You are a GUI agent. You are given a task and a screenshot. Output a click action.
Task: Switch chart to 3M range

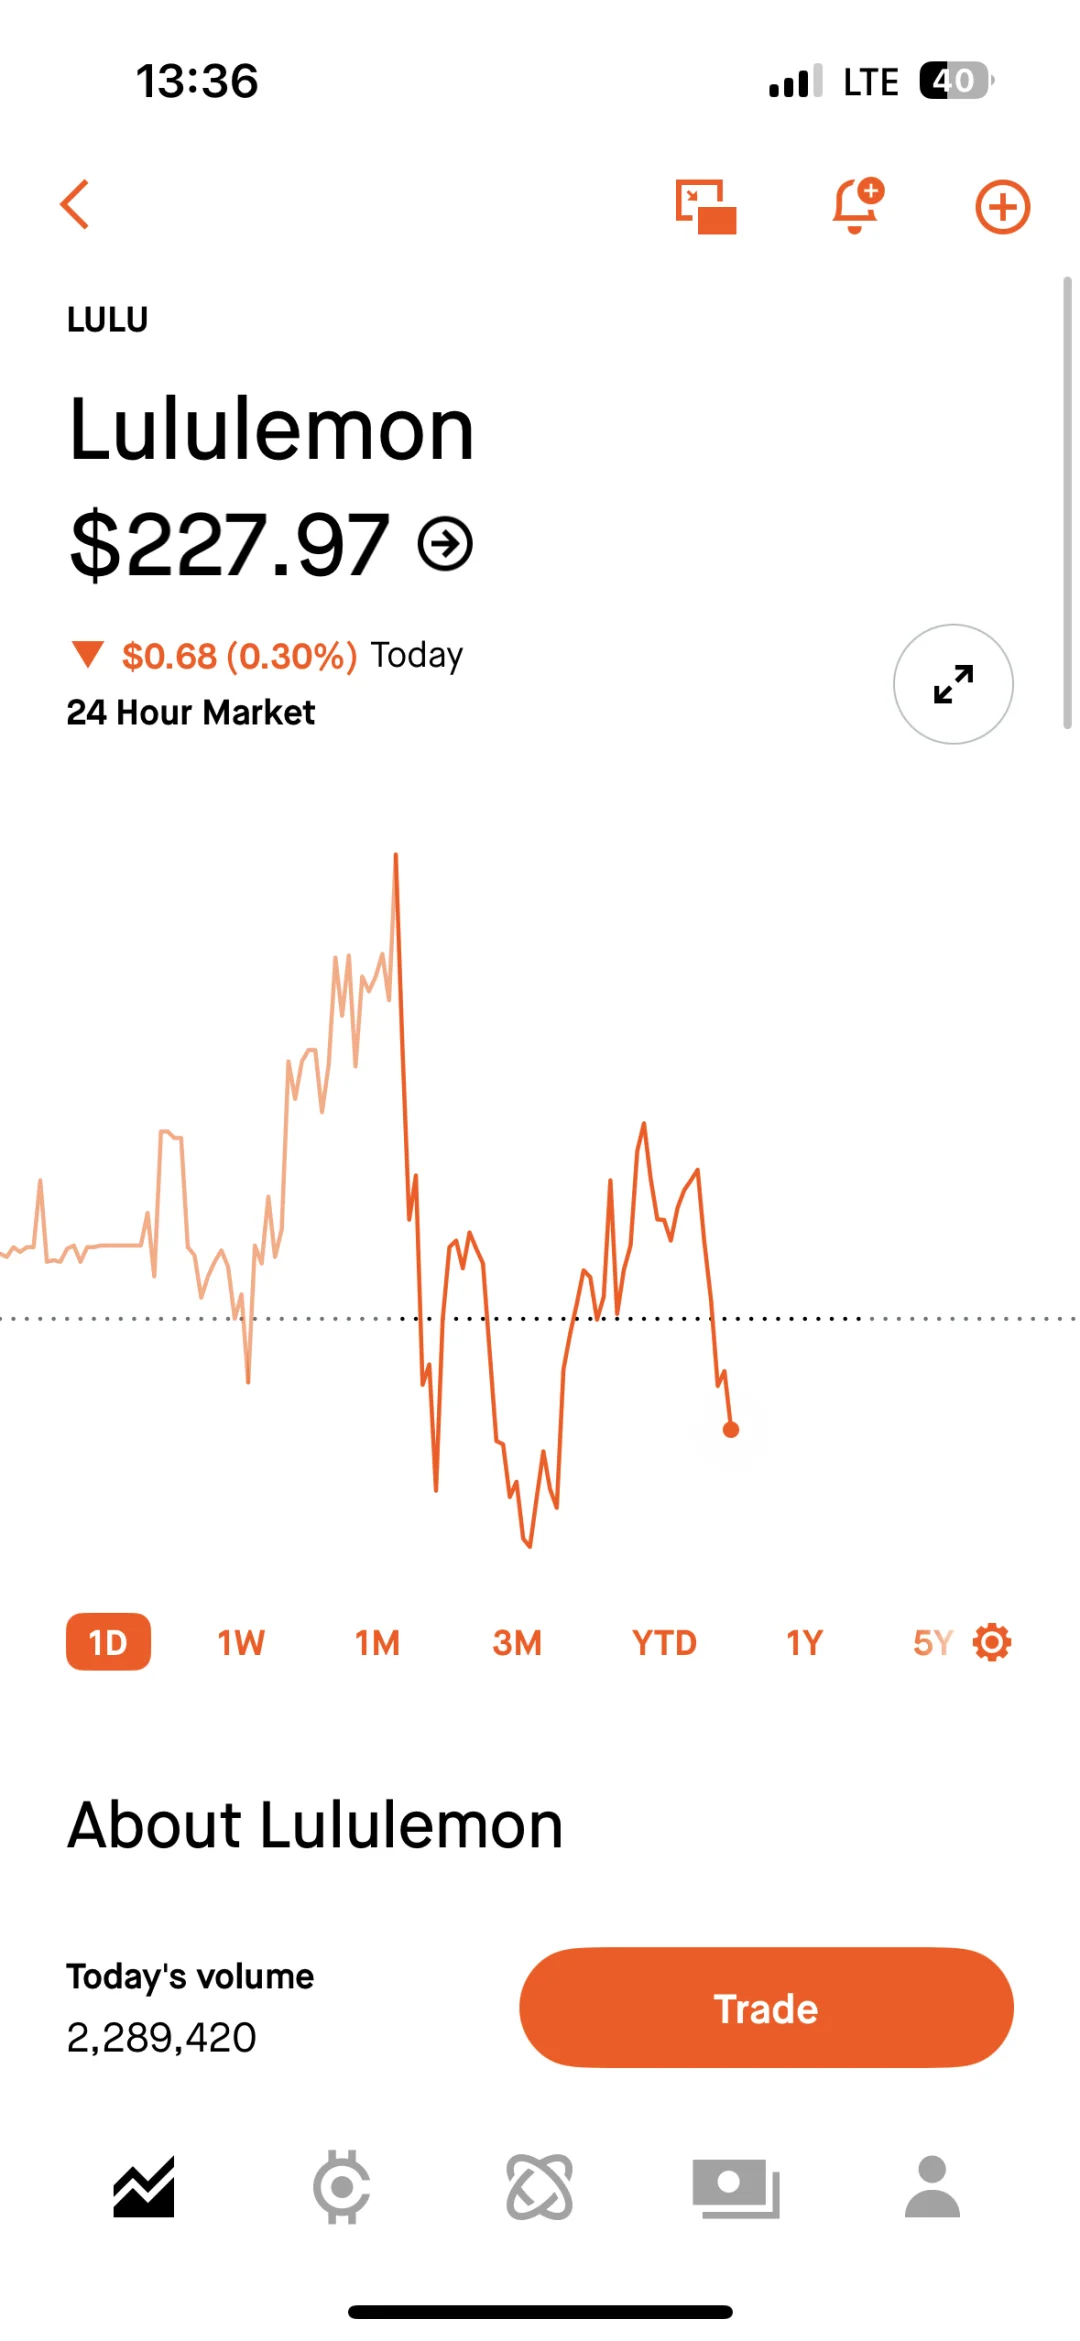pyautogui.click(x=516, y=1642)
